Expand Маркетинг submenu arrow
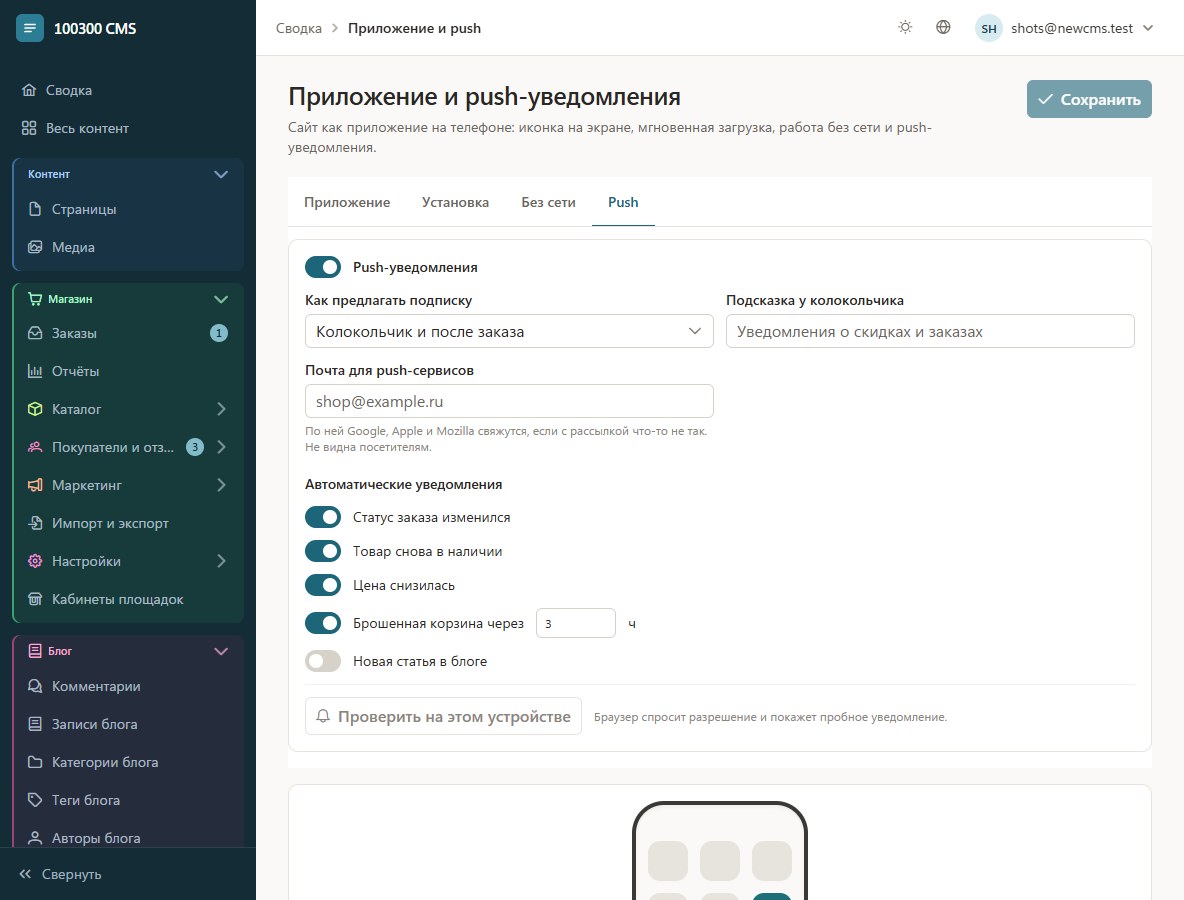The image size is (1184, 900). [x=221, y=485]
